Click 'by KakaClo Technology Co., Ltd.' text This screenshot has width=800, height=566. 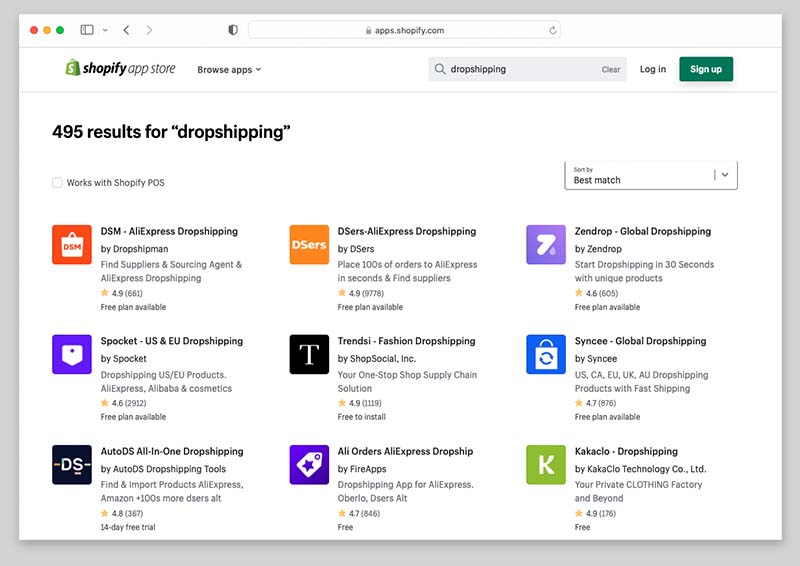640,469
